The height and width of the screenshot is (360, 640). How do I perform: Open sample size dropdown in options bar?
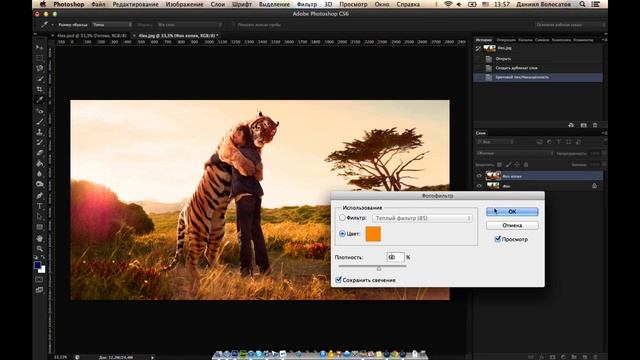coord(112,25)
